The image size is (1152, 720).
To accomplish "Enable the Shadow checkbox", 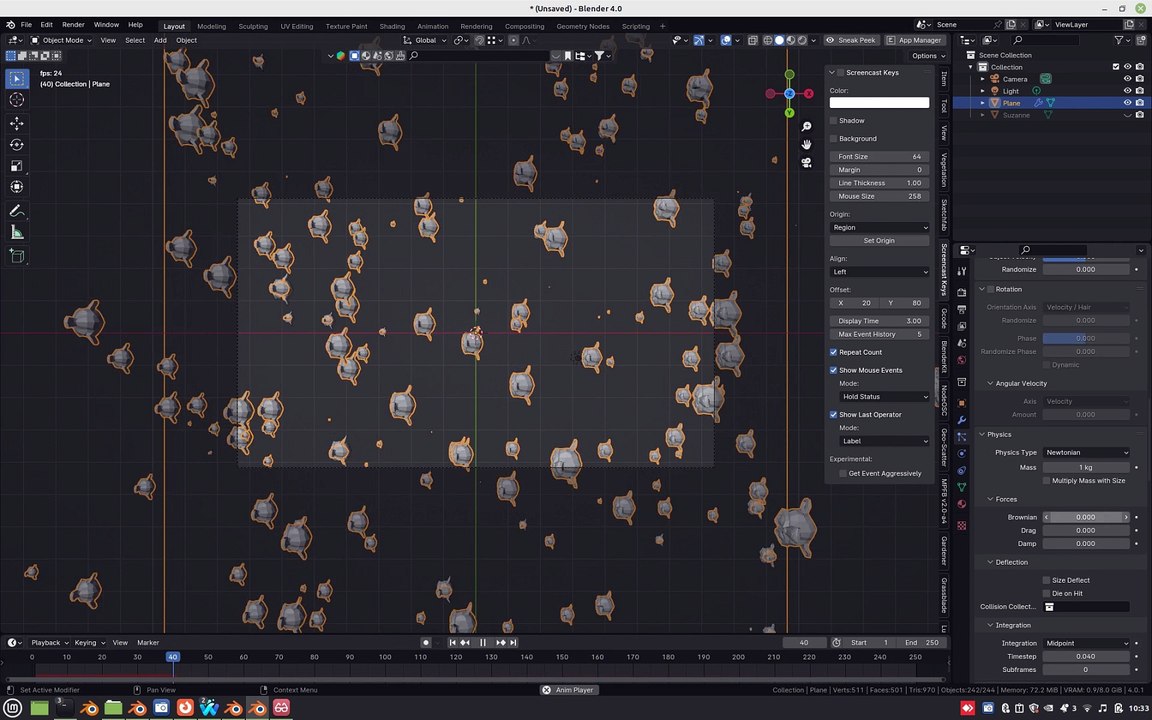I will coord(834,120).
